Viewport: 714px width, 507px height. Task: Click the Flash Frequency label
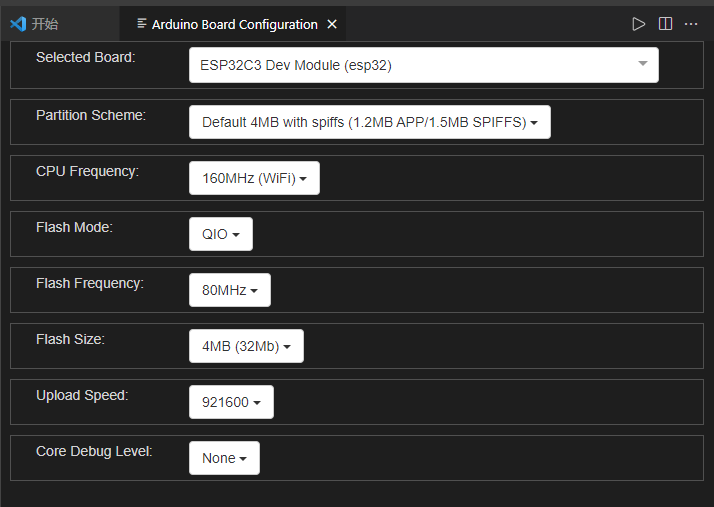point(90,283)
